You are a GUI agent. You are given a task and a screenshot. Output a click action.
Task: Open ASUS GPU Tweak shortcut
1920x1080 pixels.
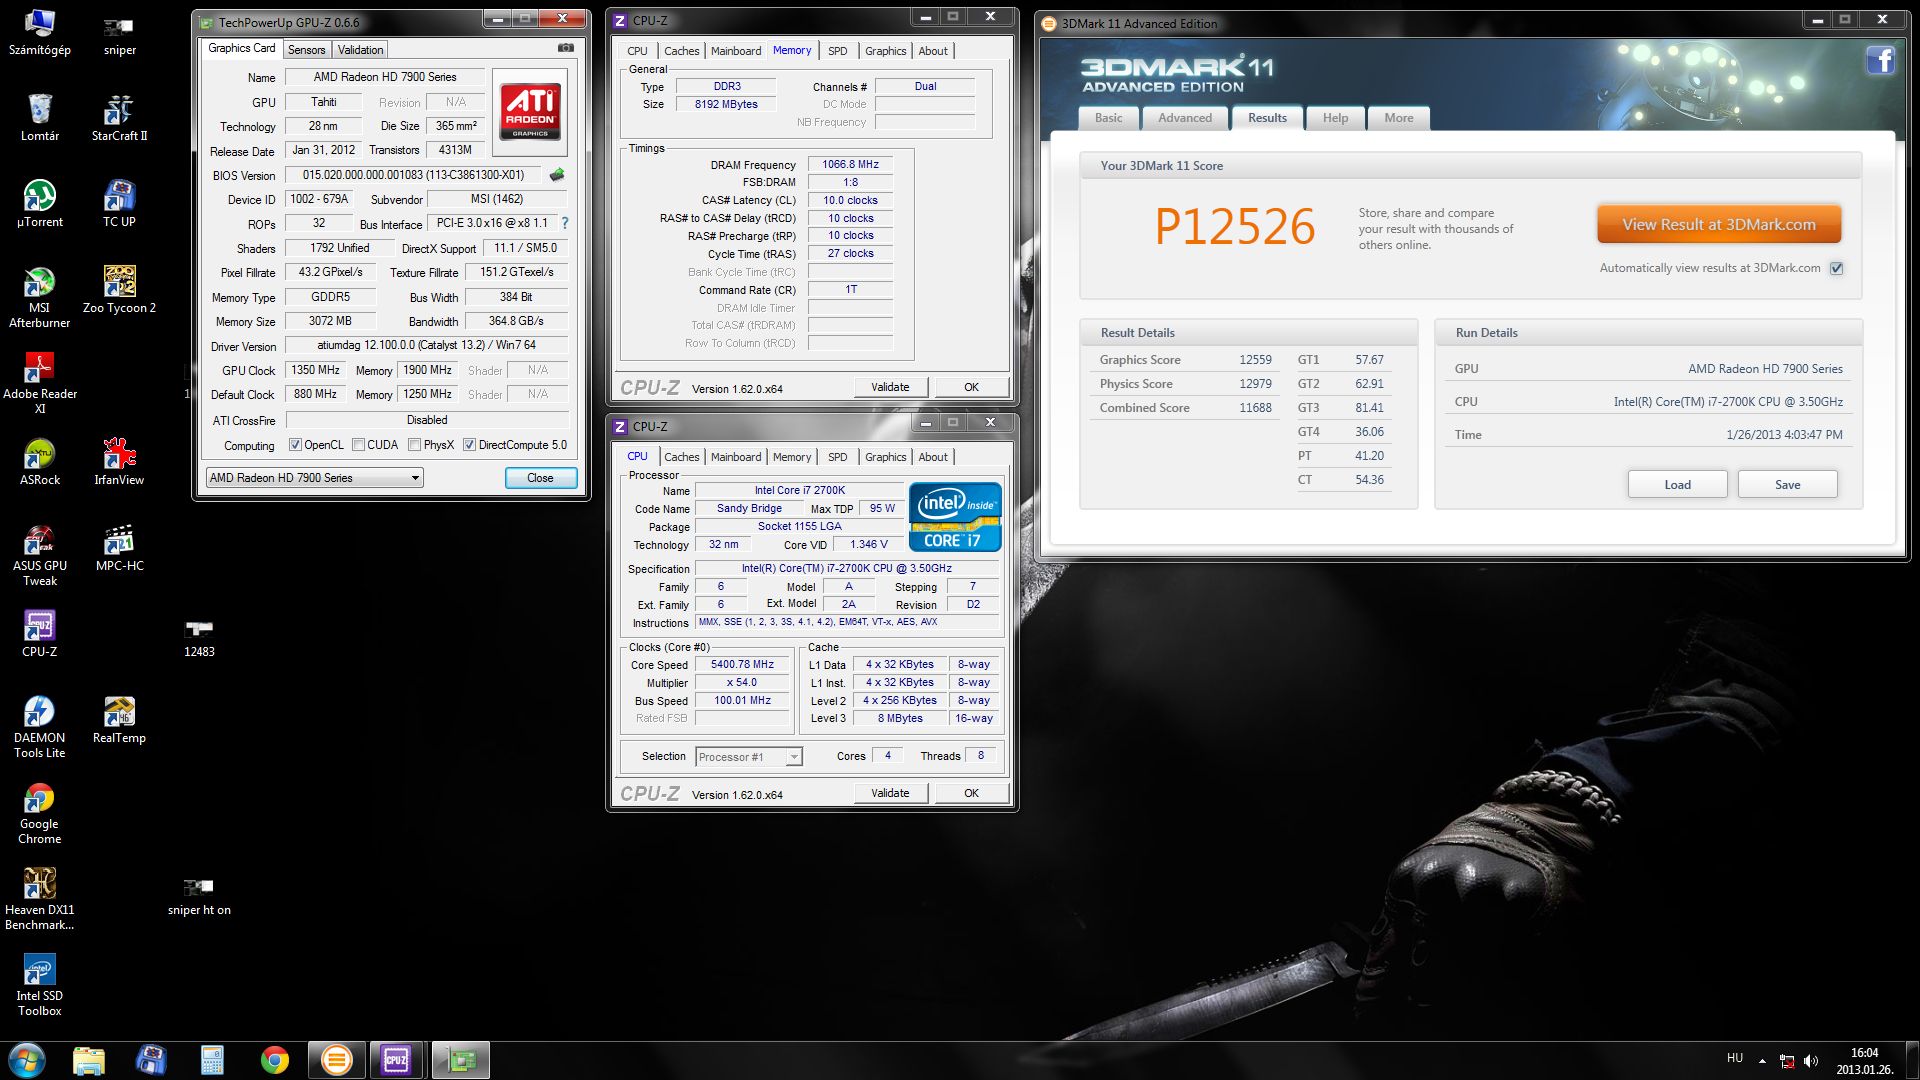pyautogui.click(x=39, y=541)
